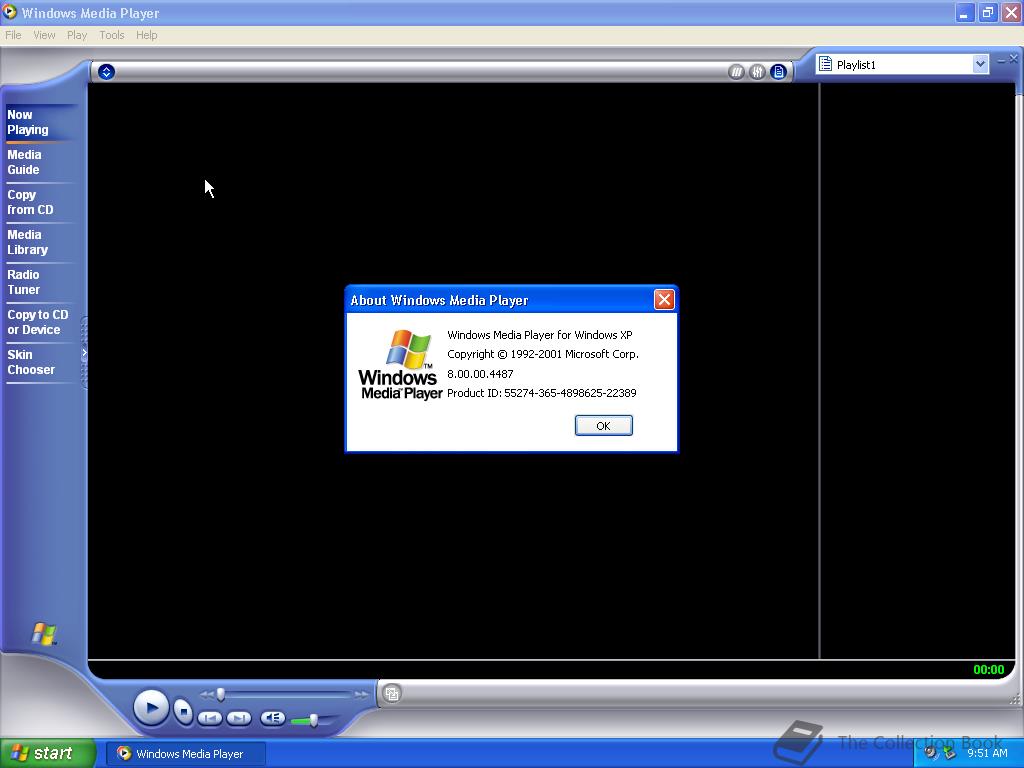This screenshot has width=1024, height=768.
Task: Open the Play menu
Action: point(77,35)
